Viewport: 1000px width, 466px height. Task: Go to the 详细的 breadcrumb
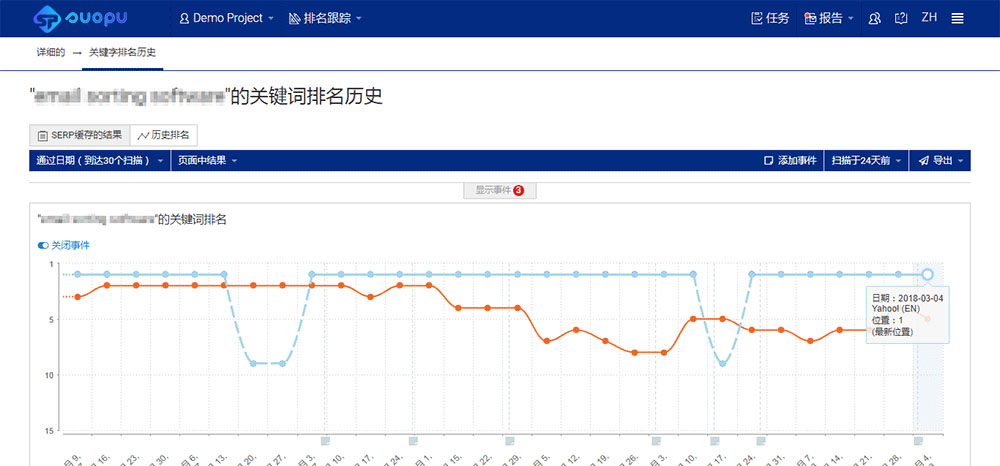point(50,53)
